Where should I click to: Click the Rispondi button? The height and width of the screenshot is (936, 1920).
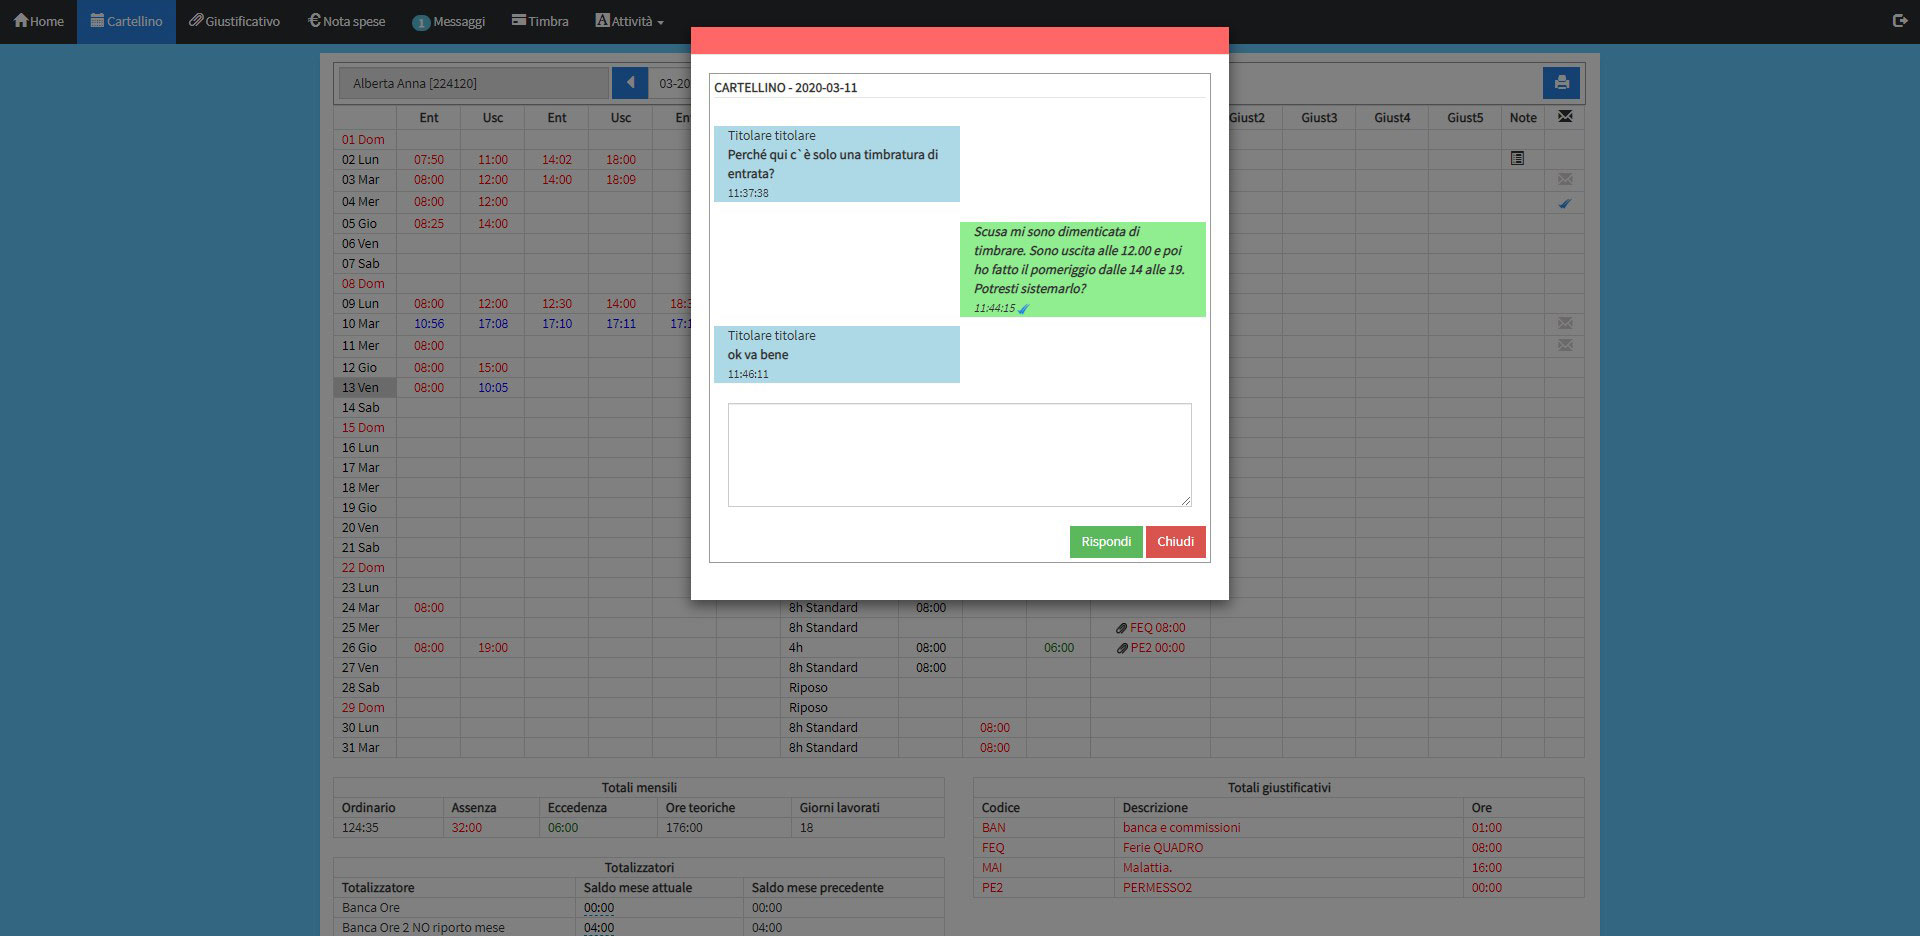click(x=1106, y=542)
